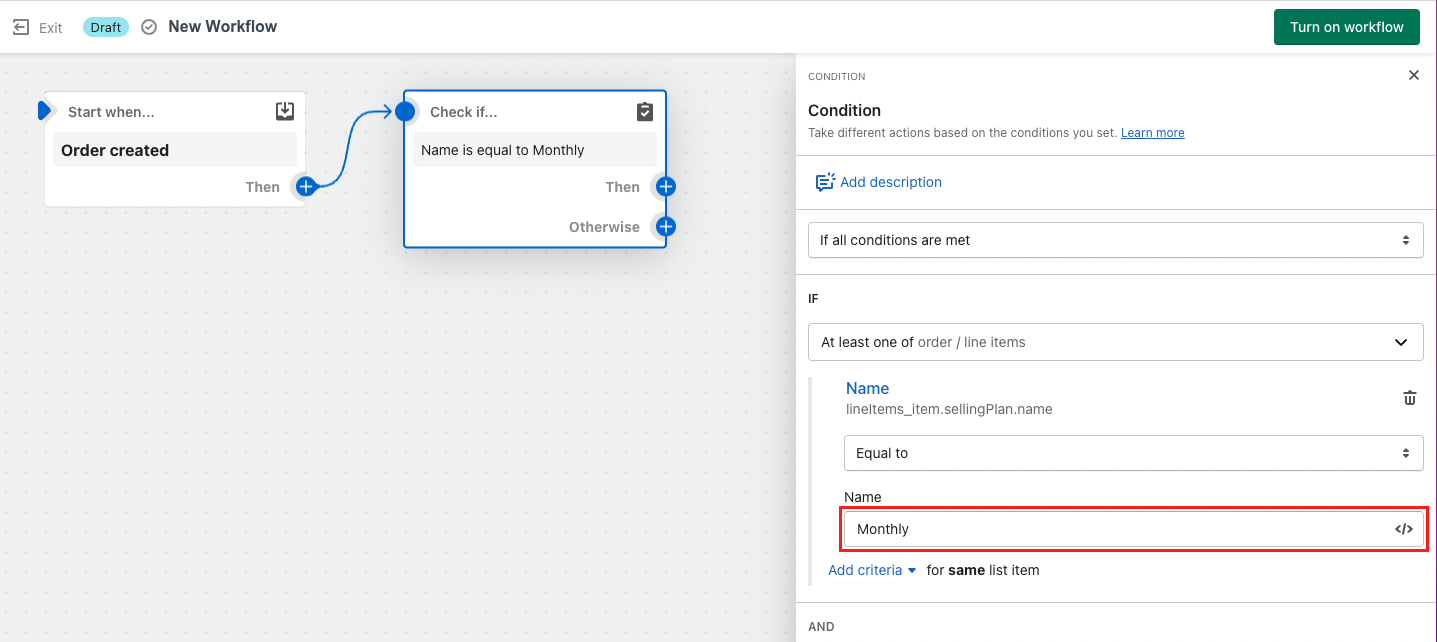
Task: Click the code variable icon in Name field
Action: tap(1404, 529)
